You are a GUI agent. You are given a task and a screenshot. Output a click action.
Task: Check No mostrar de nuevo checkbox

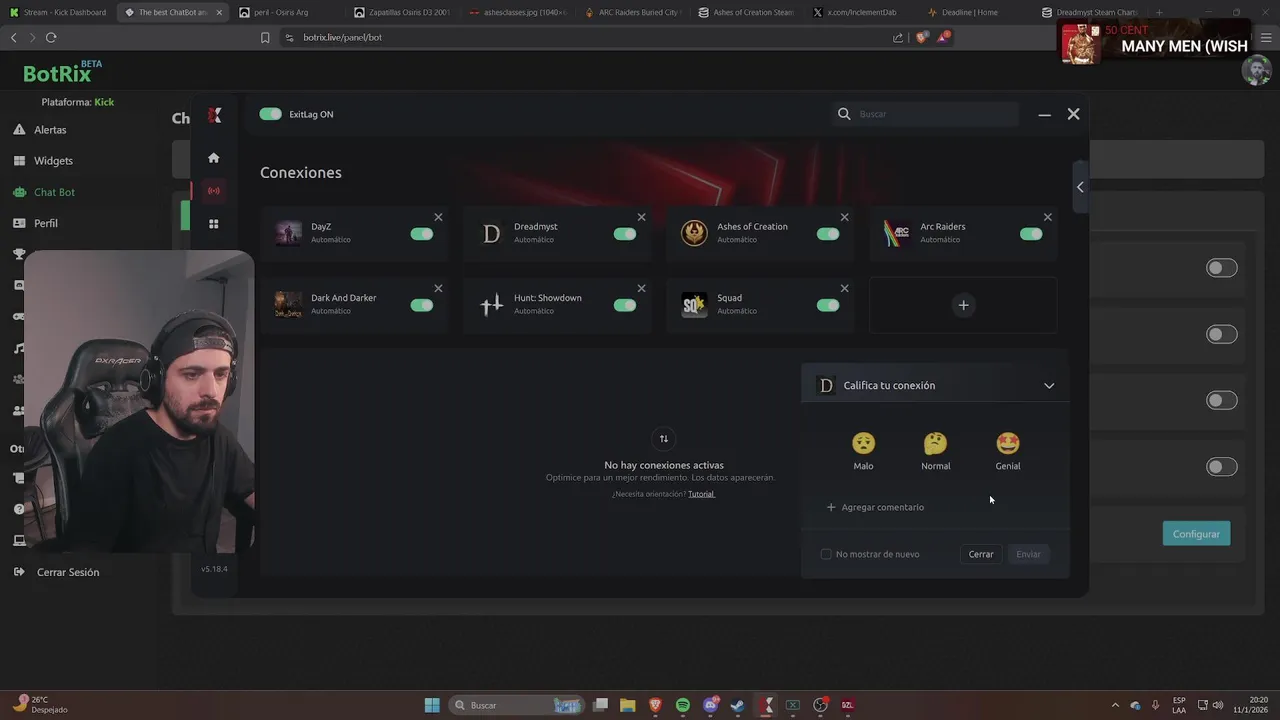coord(826,554)
